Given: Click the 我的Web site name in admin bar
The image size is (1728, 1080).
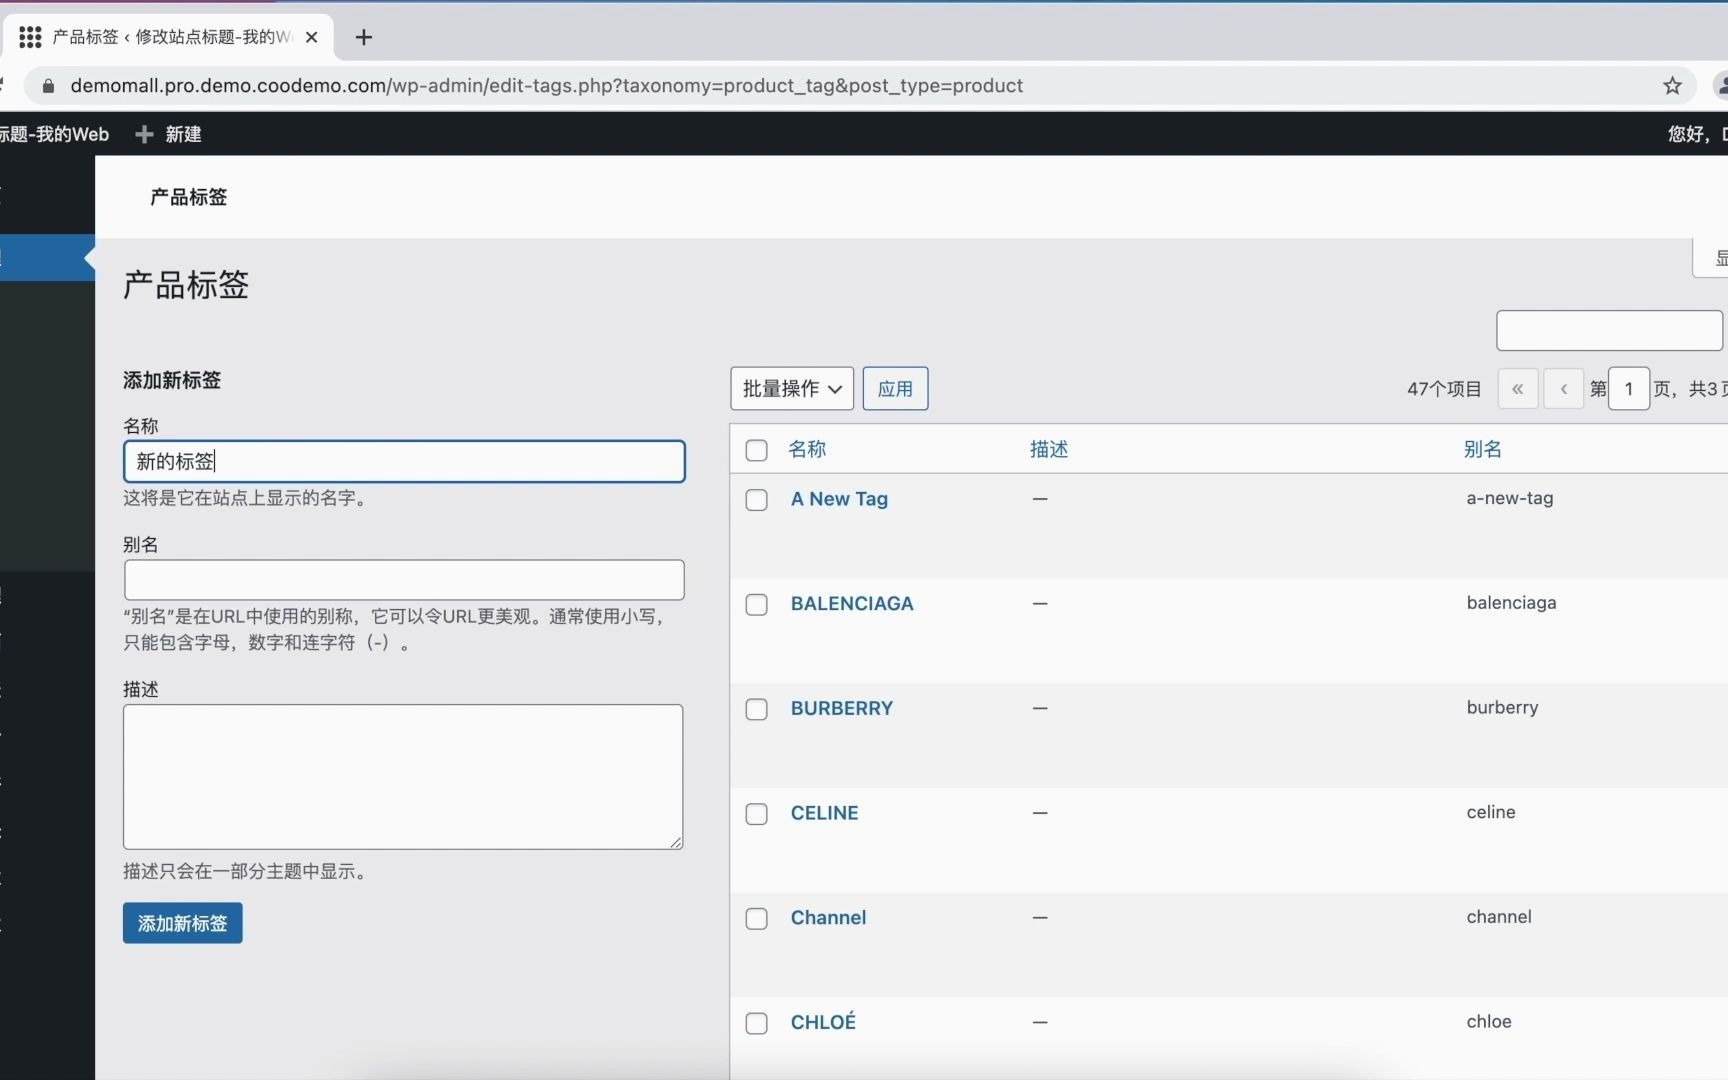Looking at the screenshot, I should (54, 134).
